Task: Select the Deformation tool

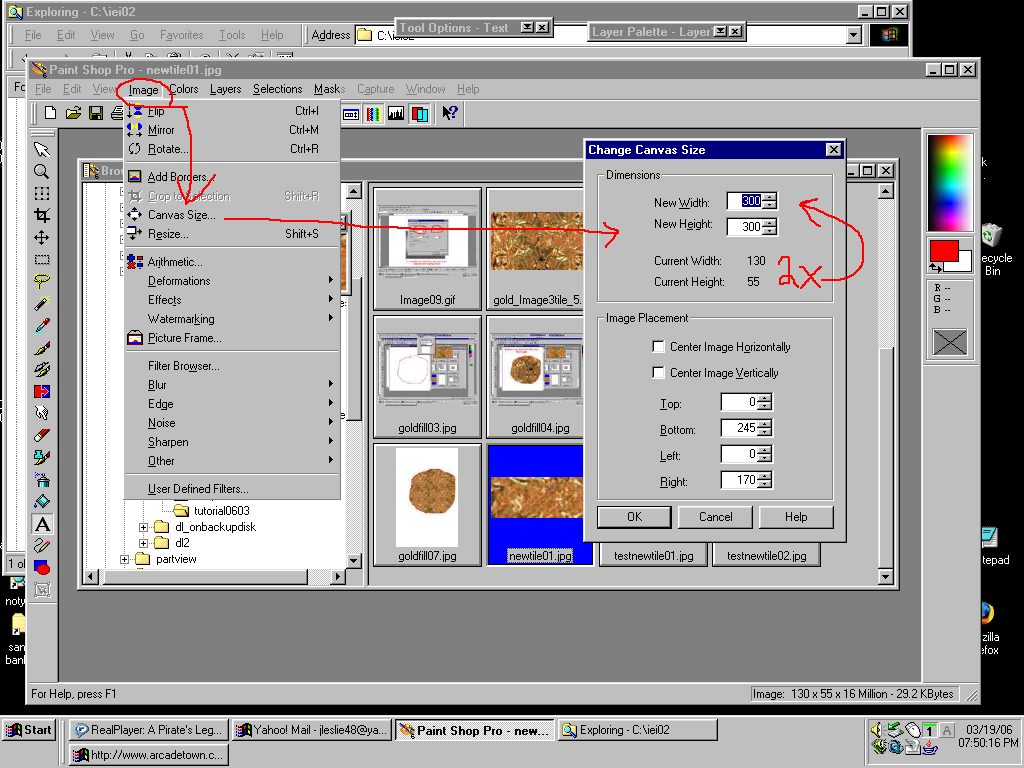Action: [42, 194]
